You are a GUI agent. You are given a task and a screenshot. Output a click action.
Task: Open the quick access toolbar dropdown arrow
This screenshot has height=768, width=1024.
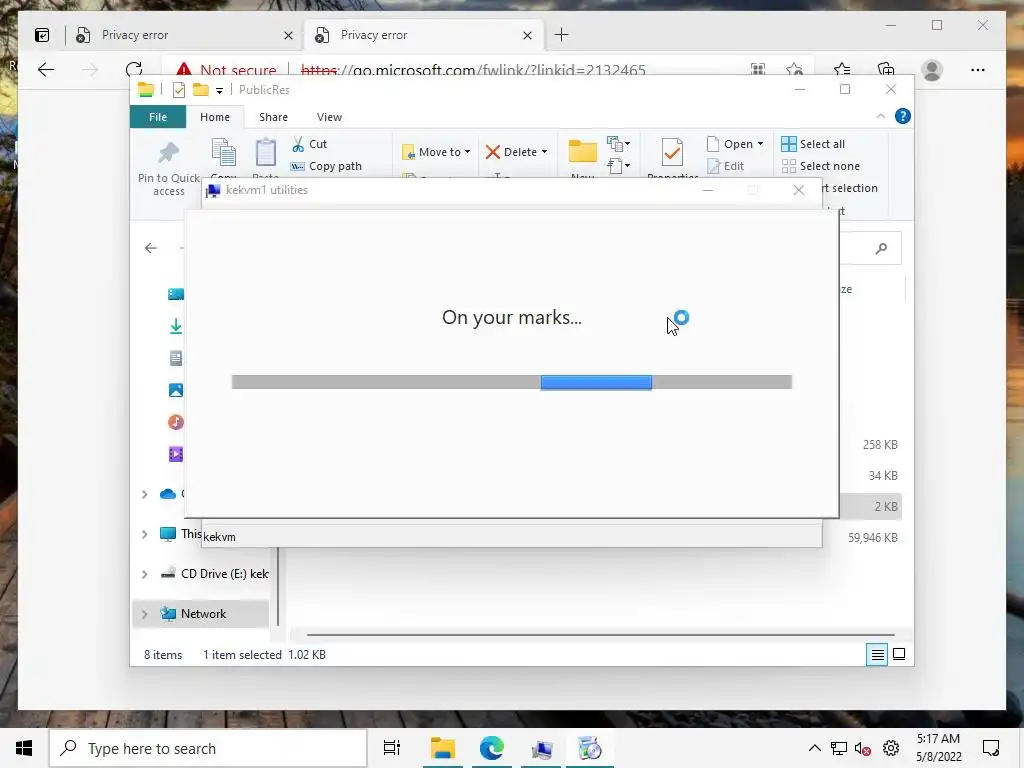[x=219, y=90]
